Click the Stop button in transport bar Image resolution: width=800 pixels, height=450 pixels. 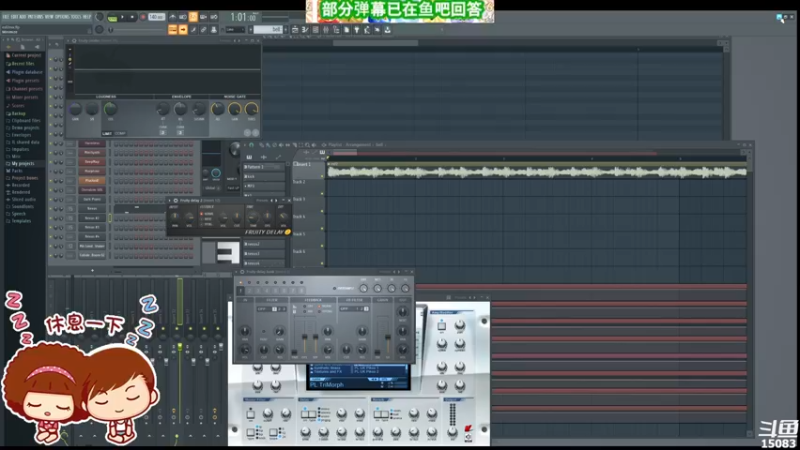coord(132,17)
